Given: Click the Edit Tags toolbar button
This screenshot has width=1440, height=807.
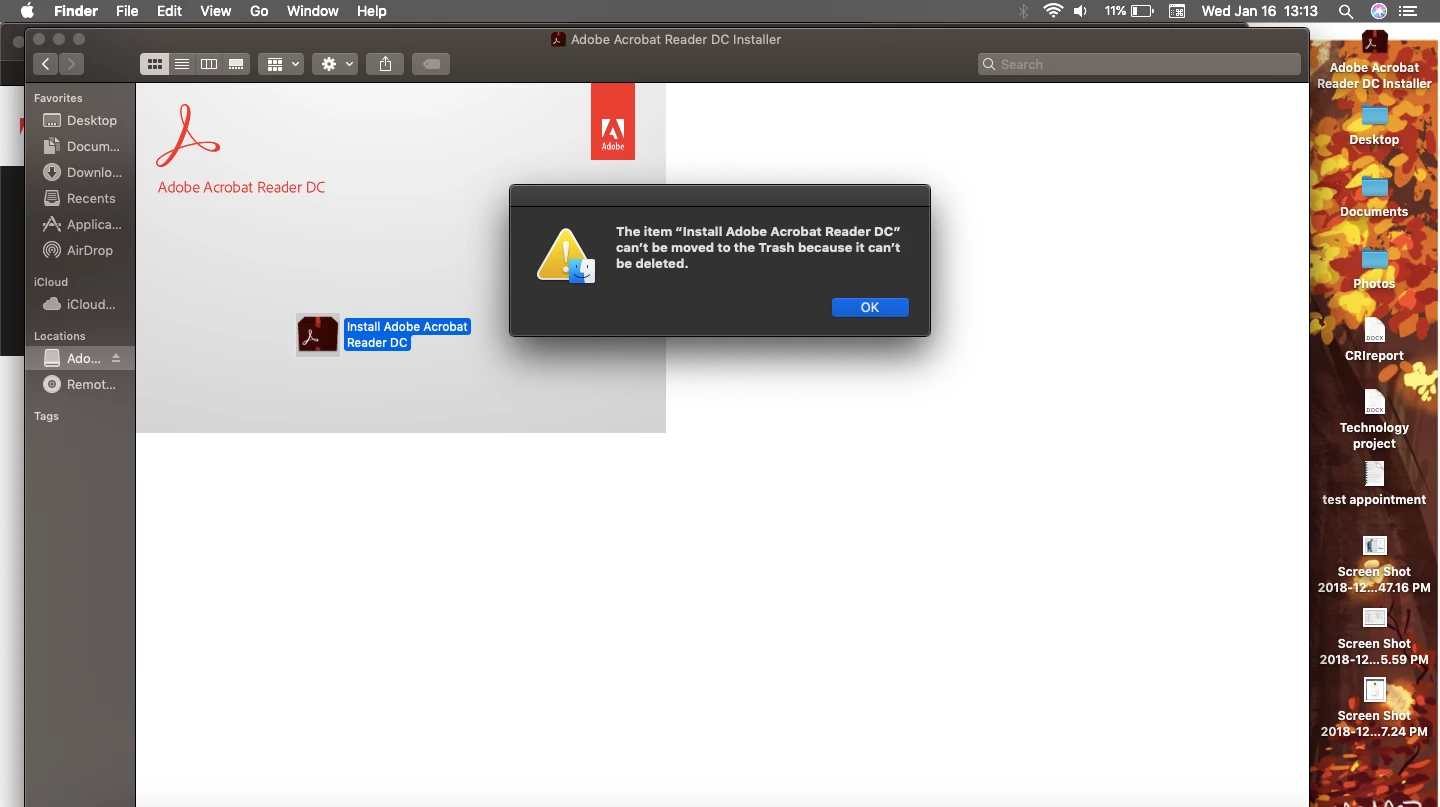Looking at the screenshot, I should pyautogui.click(x=431, y=64).
